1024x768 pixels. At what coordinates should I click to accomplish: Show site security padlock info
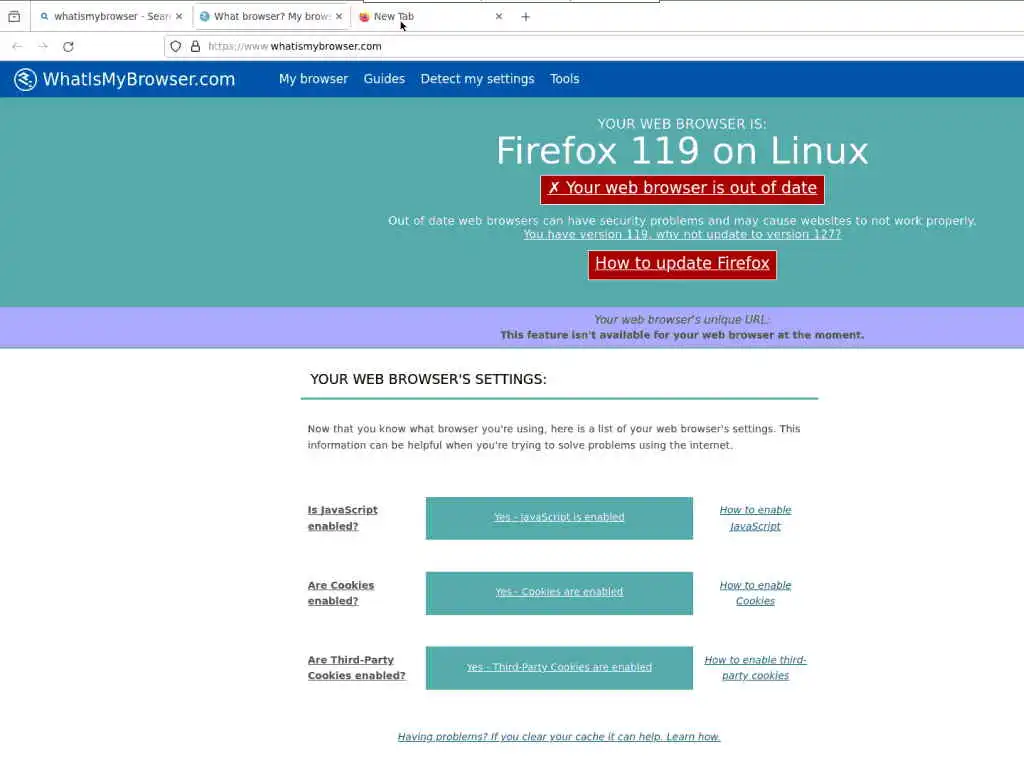[195, 46]
